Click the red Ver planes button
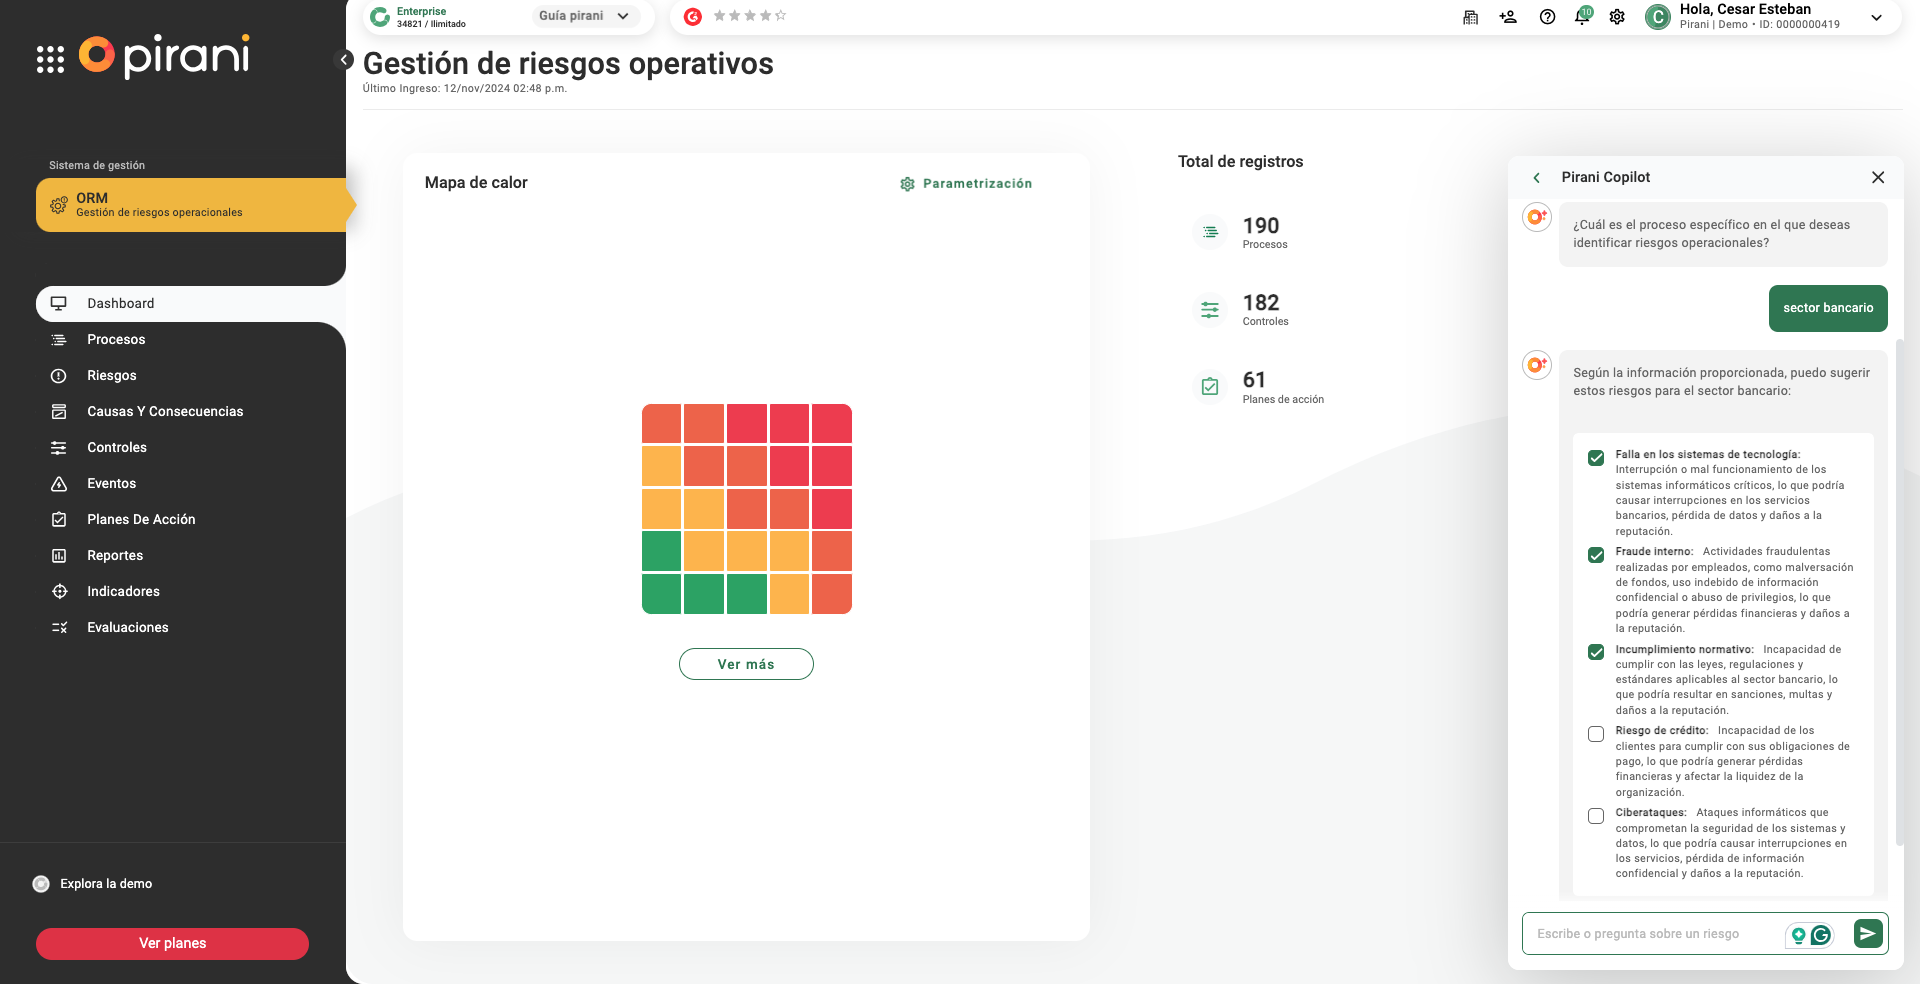Screen dimensions: 1920x984 (x=172, y=944)
